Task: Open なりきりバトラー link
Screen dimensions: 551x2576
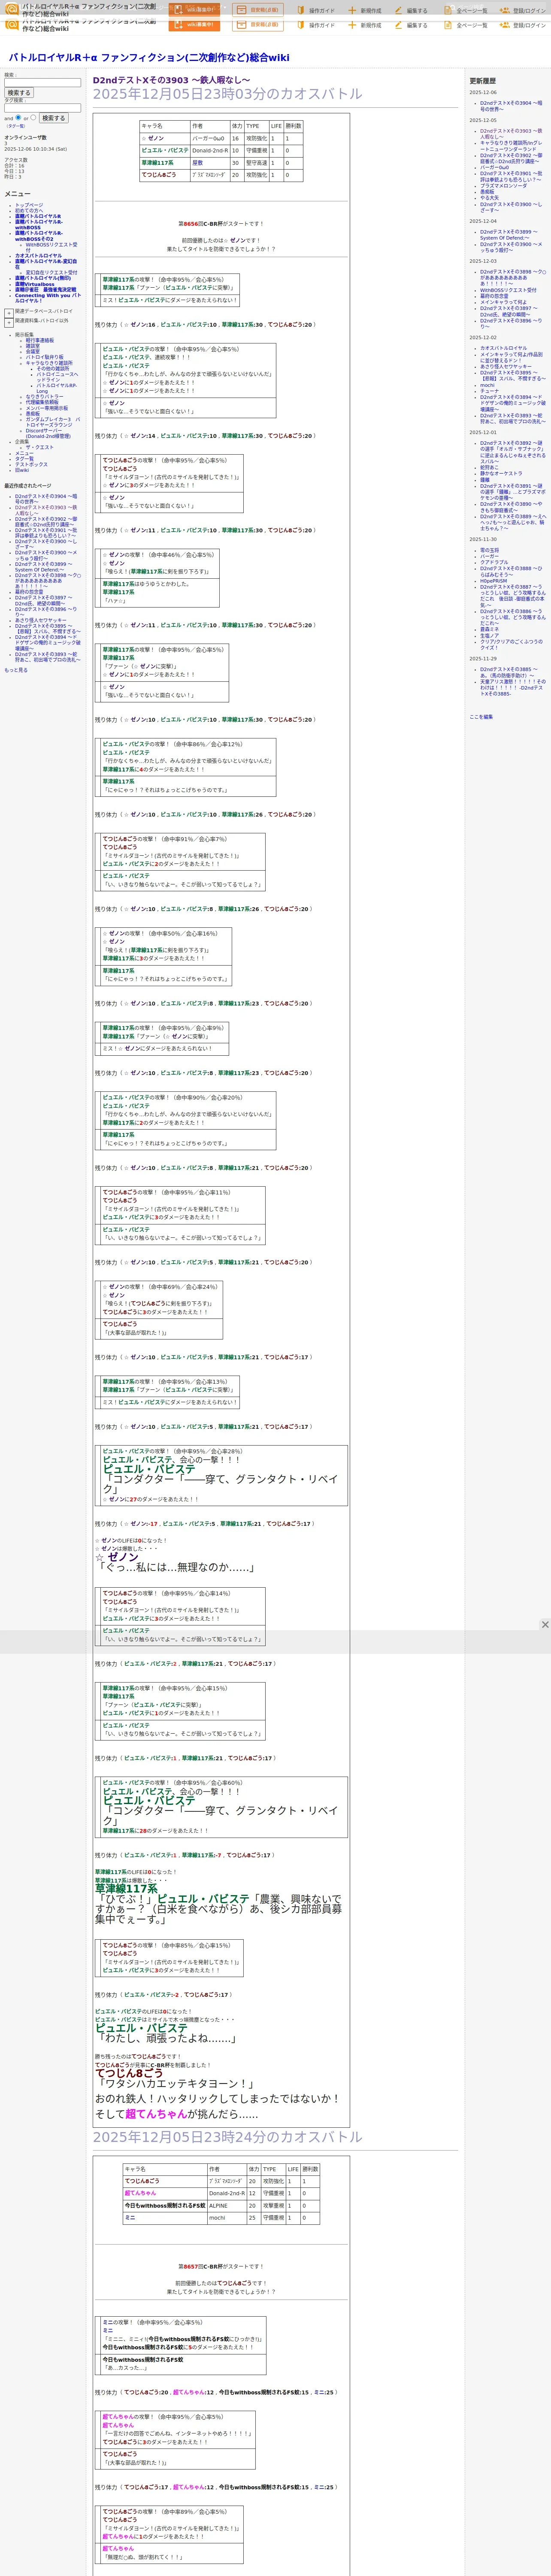Action: (x=44, y=397)
